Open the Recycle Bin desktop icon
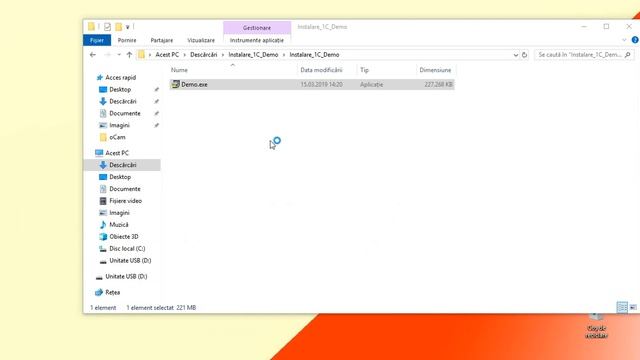Image resolution: width=640 pixels, height=360 pixels. [x=596, y=326]
